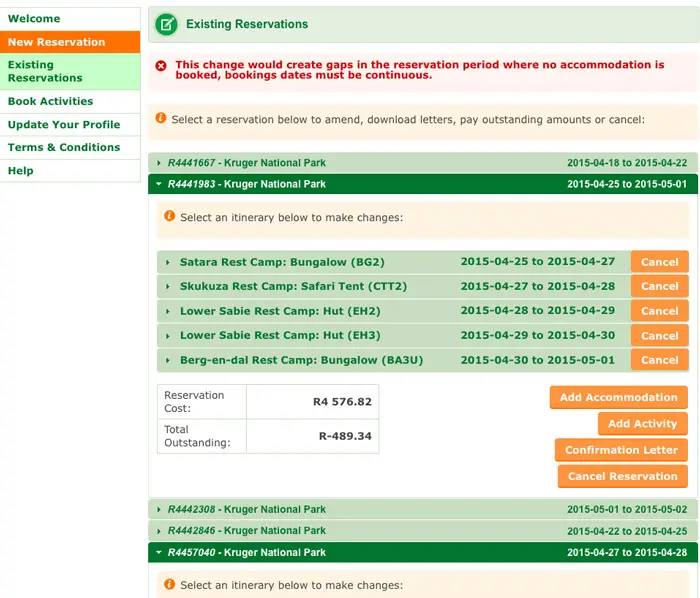Open the Book Activities menu item
Image resolution: width=700 pixels, height=598 pixels.
click(70, 101)
